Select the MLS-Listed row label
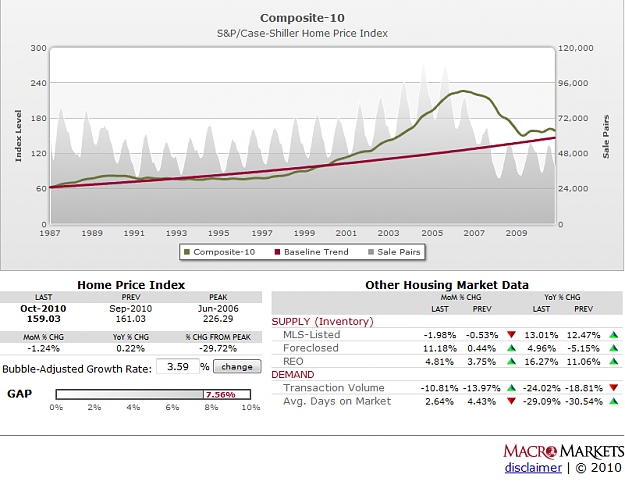This screenshot has height=485, width=625. coord(312,334)
